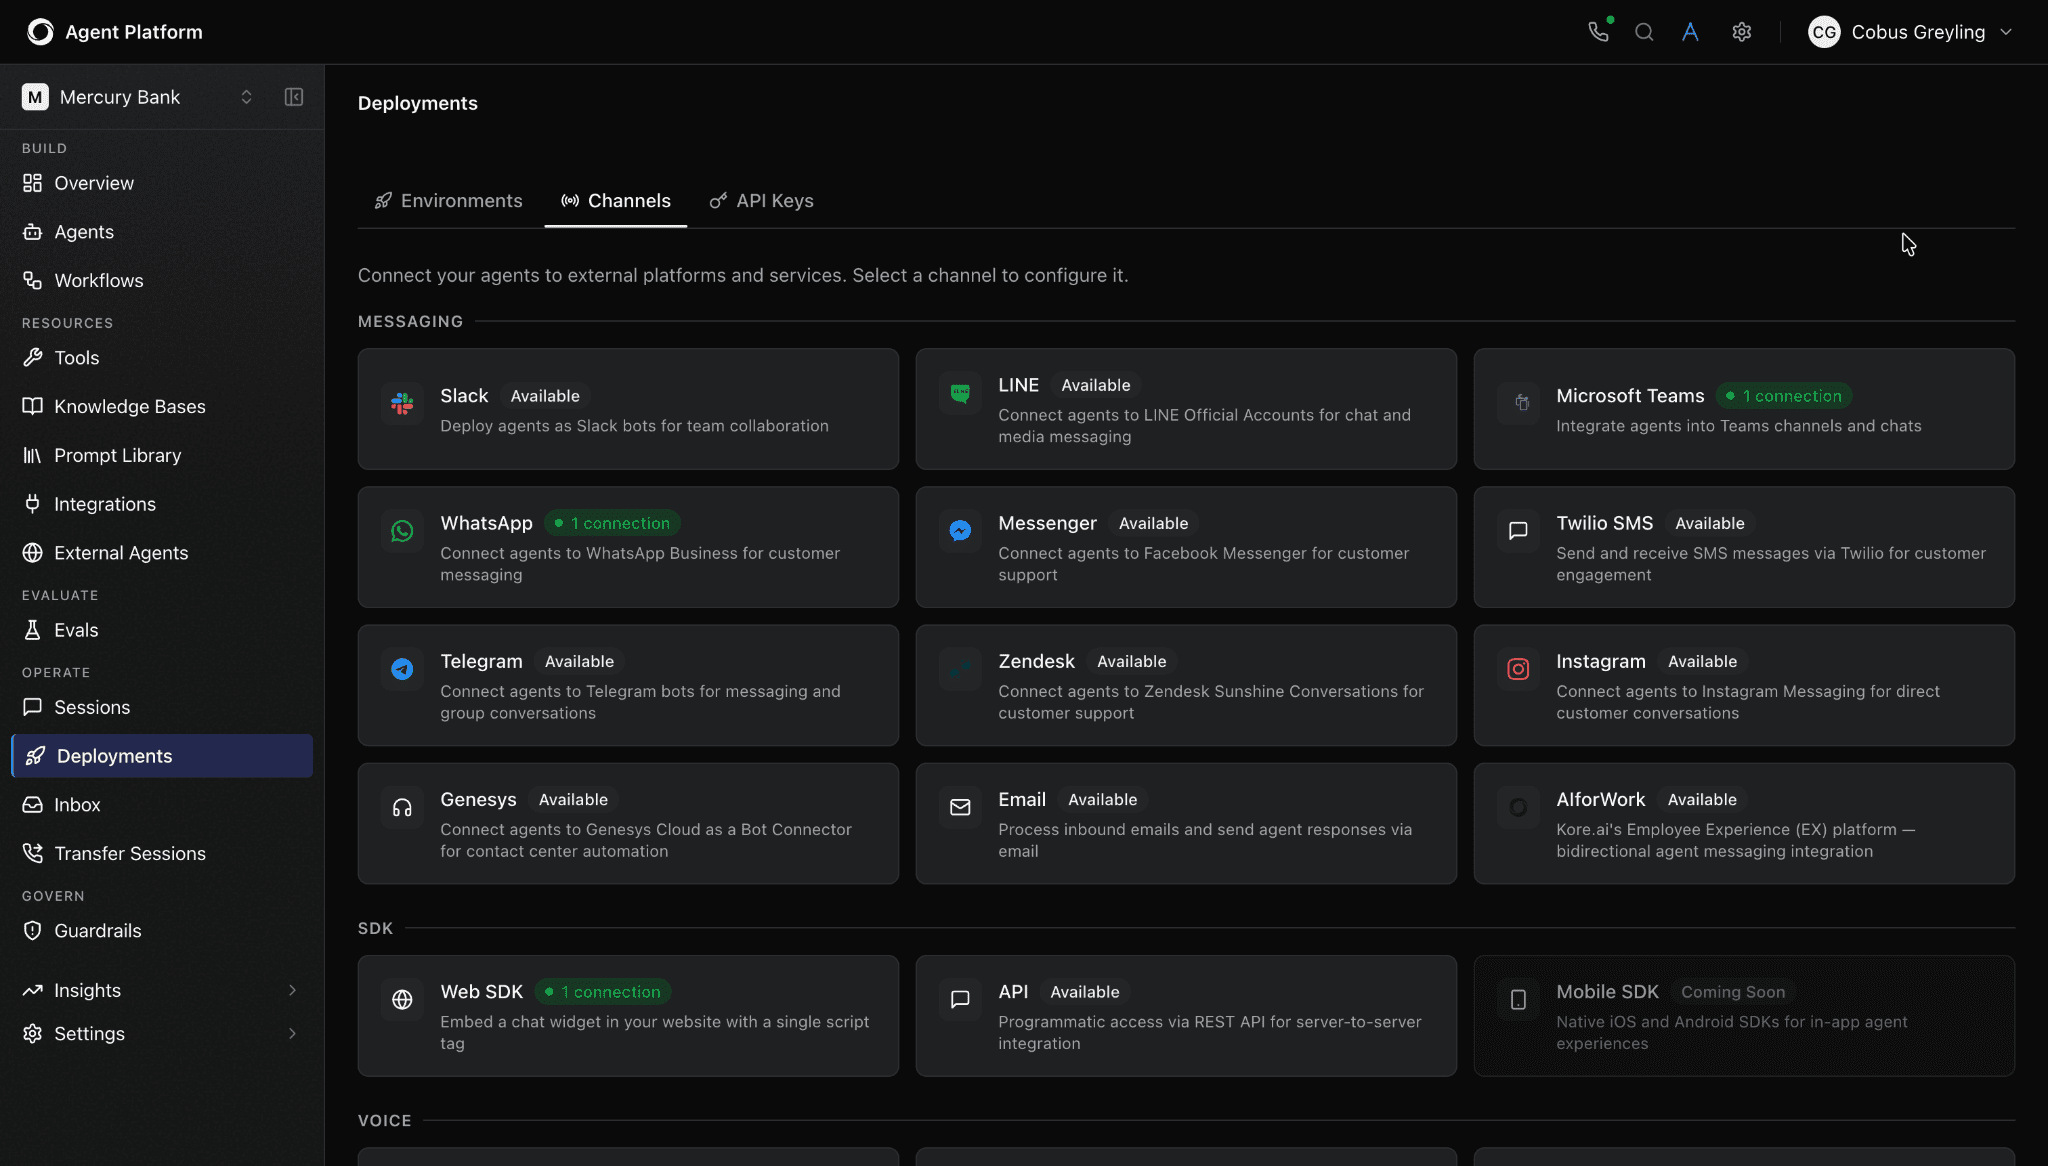2048x1166 pixels.
Task: Open settings gear icon in top bar
Action: click(1742, 32)
